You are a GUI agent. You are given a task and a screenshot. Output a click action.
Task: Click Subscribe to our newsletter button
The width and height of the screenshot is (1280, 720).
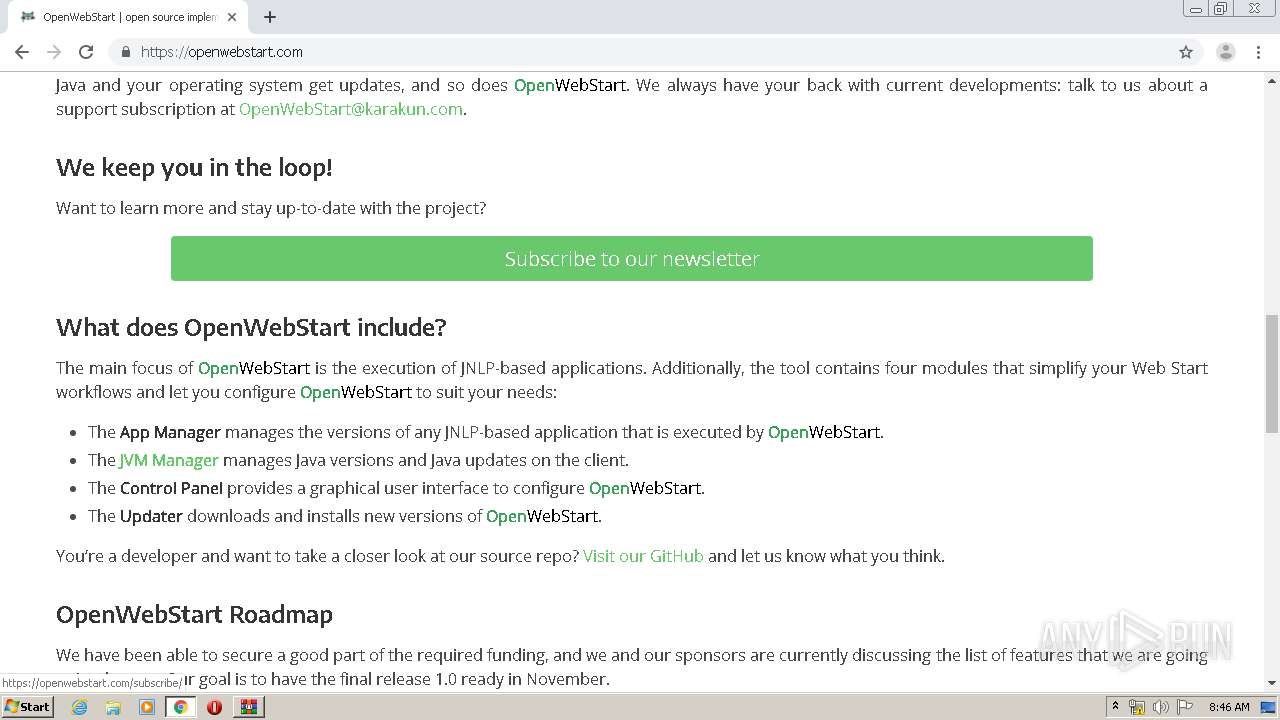(631, 258)
